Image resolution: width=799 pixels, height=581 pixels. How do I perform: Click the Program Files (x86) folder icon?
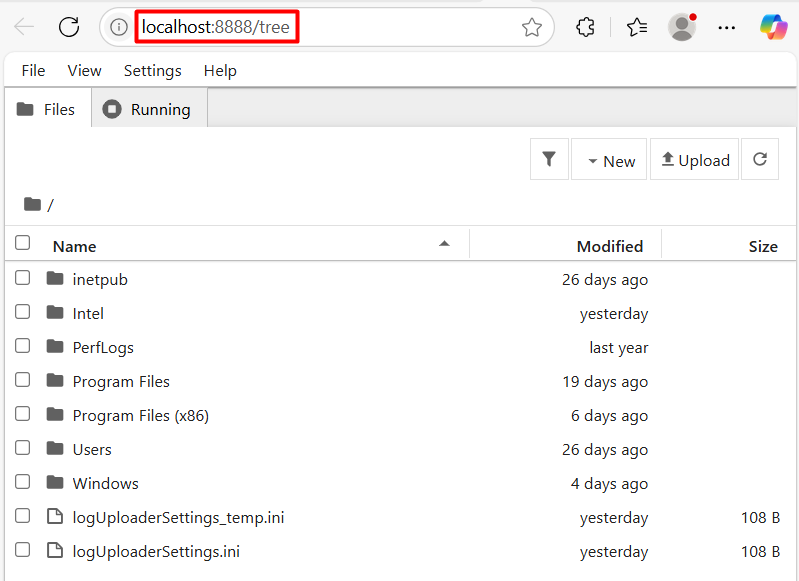point(55,414)
